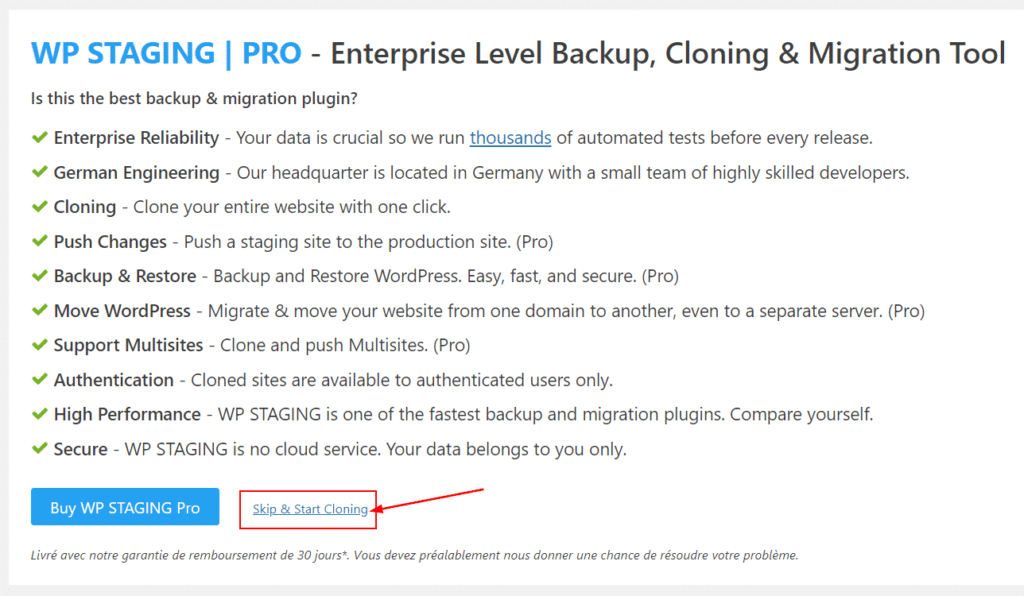Click the bold High Performance label
Image resolution: width=1024 pixels, height=596 pixels.
coord(127,414)
